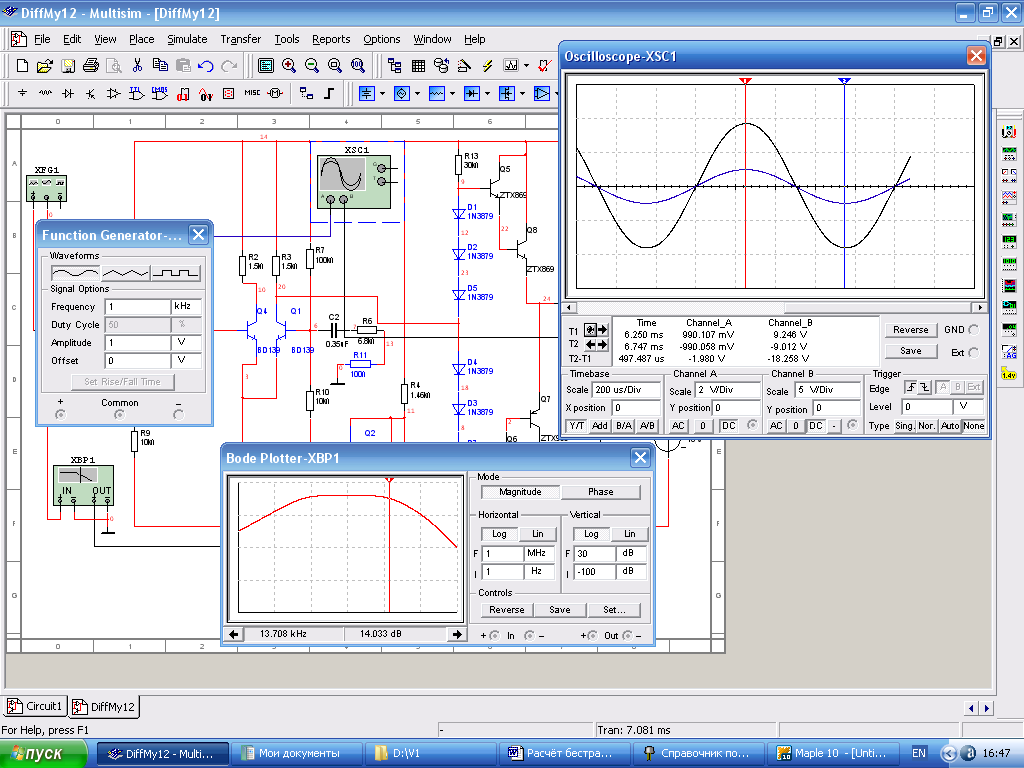Select the square wave waveform button
Screen dimensions: 1024x768
pyautogui.click(x=176, y=272)
